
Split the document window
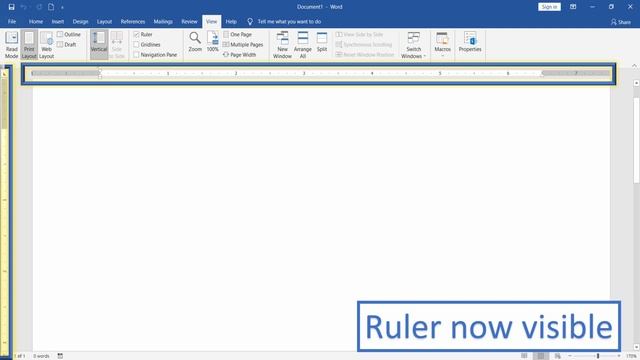click(322, 42)
